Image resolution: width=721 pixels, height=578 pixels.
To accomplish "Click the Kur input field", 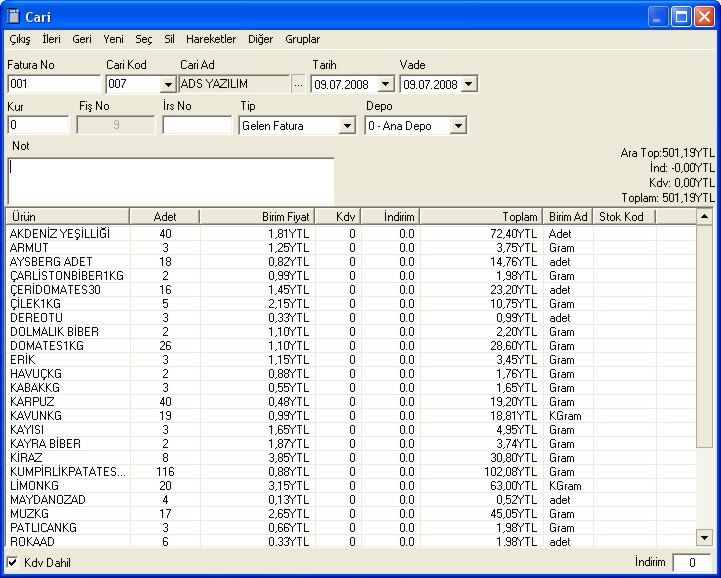I will pos(38,125).
